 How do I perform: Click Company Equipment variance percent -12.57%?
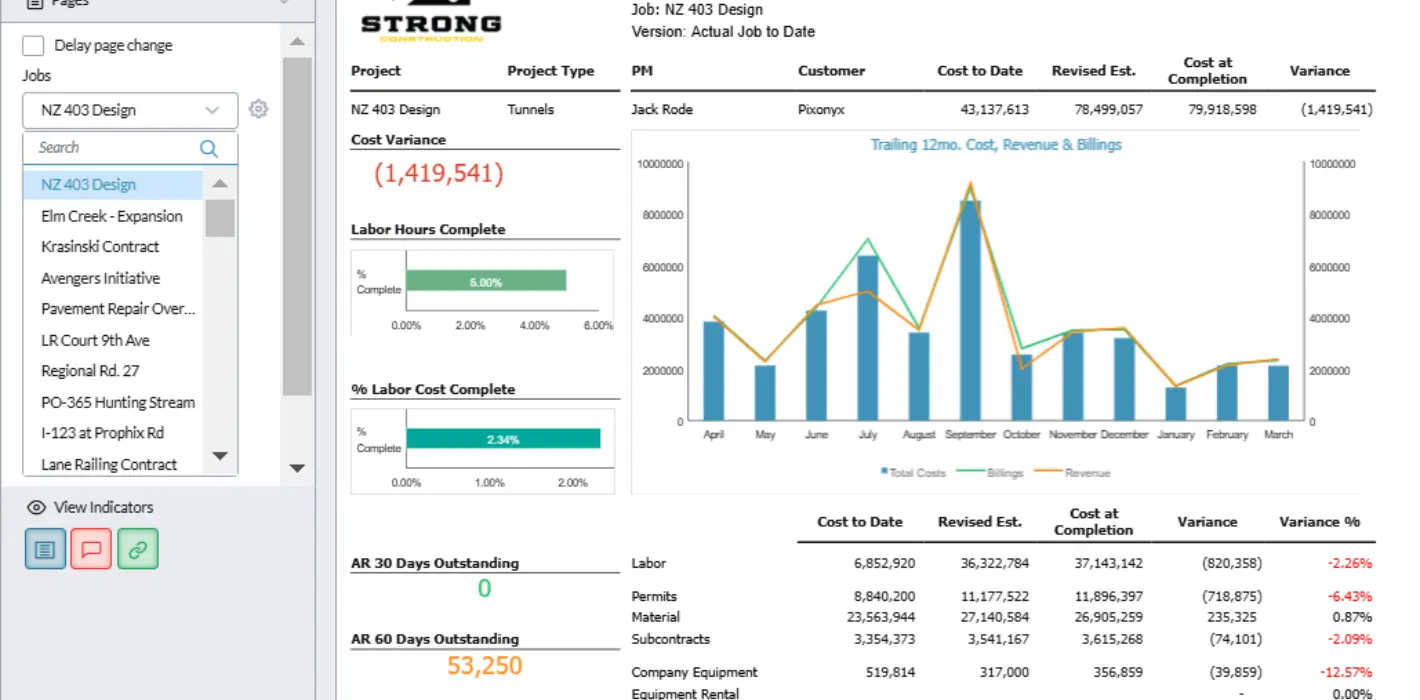pyautogui.click(x=1347, y=672)
